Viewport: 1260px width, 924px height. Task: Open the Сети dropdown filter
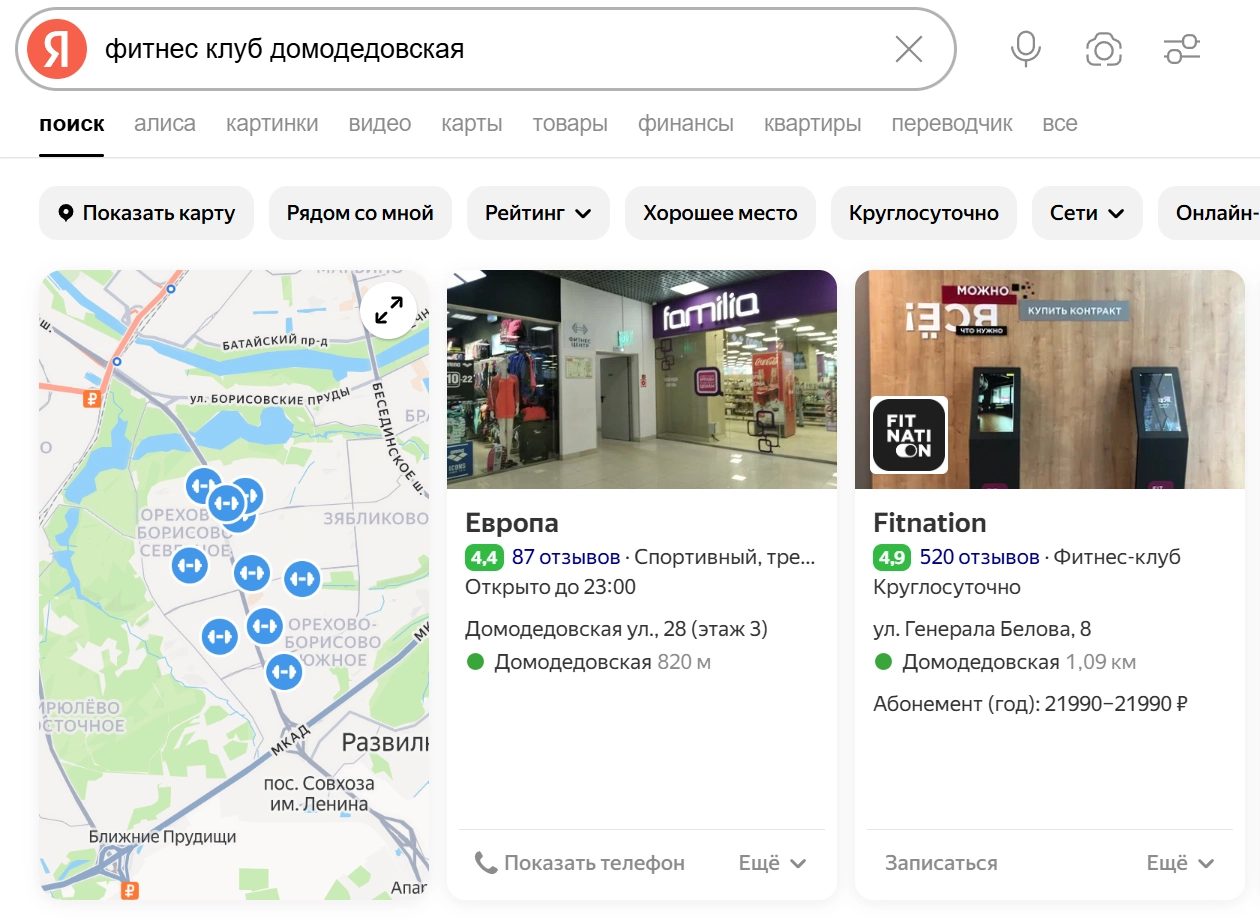pos(1087,213)
